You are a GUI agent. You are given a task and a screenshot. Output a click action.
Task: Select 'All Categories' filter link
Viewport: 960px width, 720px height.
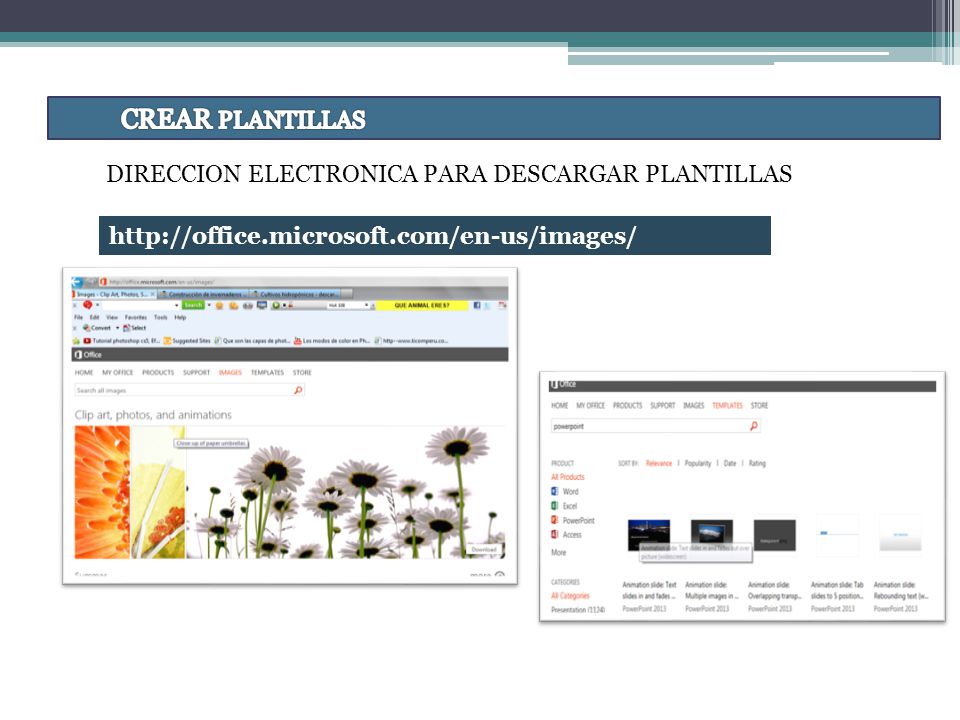570,596
